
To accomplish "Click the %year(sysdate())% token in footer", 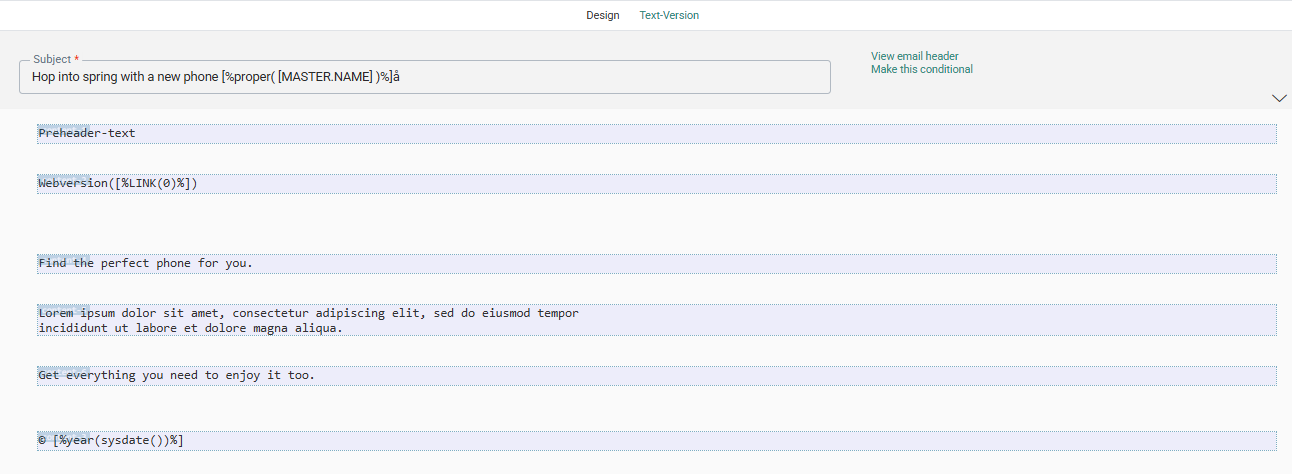I will pos(118,441).
